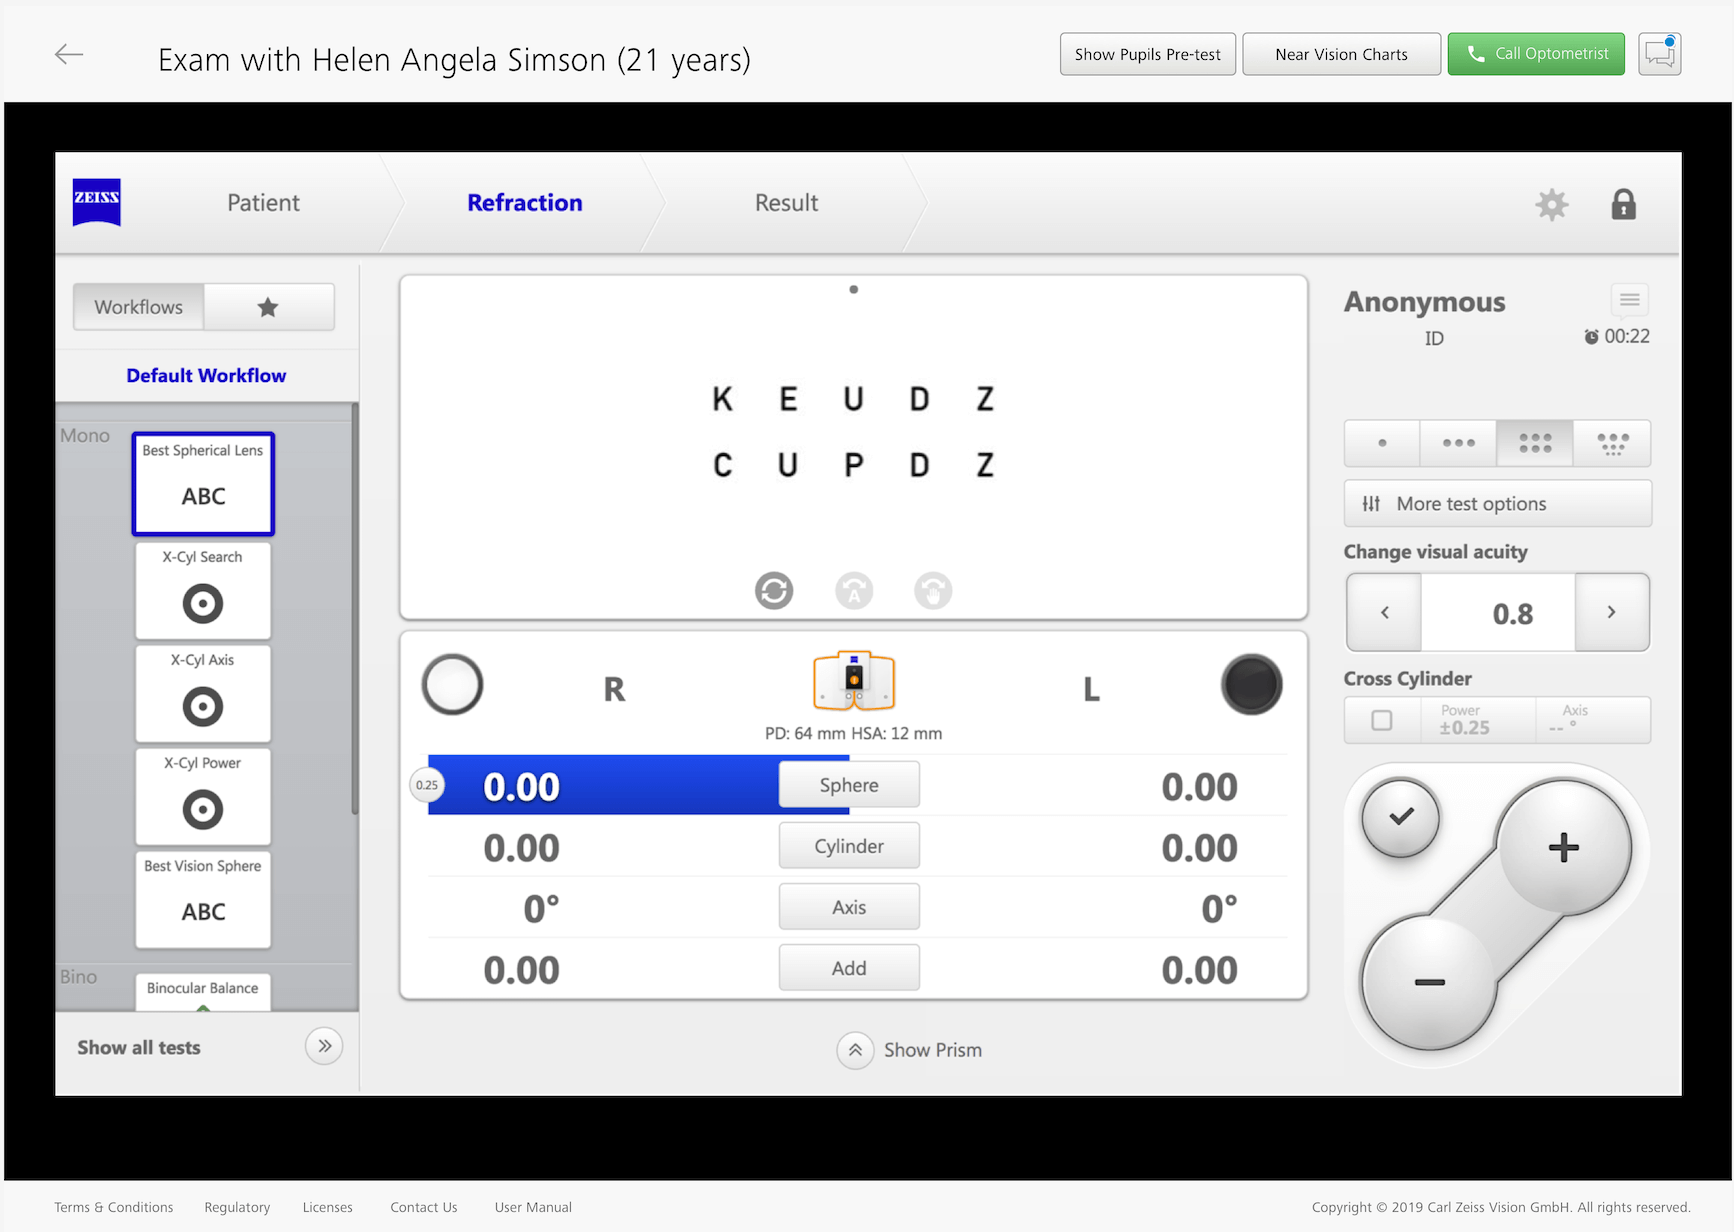The height and width of the screenshot is (1232, 1734).
Task: Toggle the left eye black occluder
Action: coord(1251,685)
